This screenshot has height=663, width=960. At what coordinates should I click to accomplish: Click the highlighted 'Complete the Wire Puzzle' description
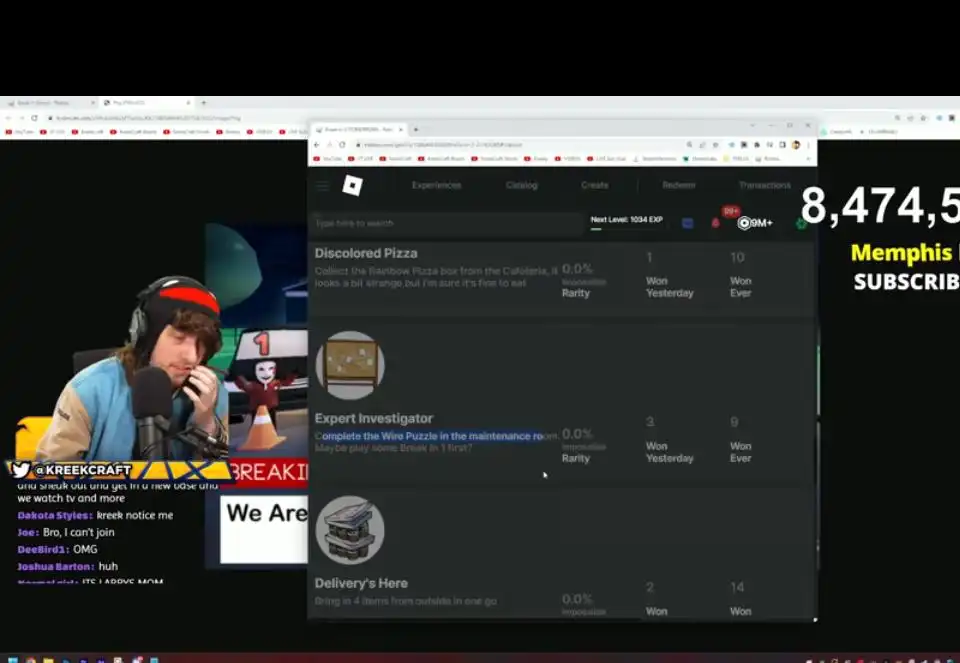pyautogui.click(x=436, y=436)
